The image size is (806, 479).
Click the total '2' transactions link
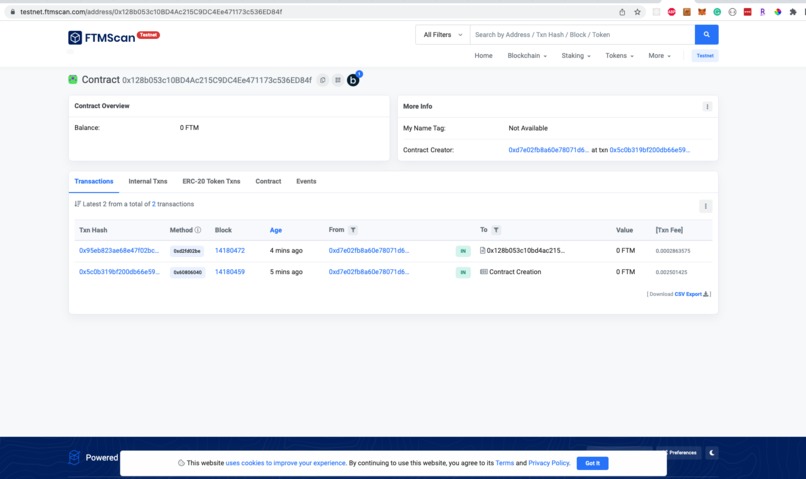[154, 204]
